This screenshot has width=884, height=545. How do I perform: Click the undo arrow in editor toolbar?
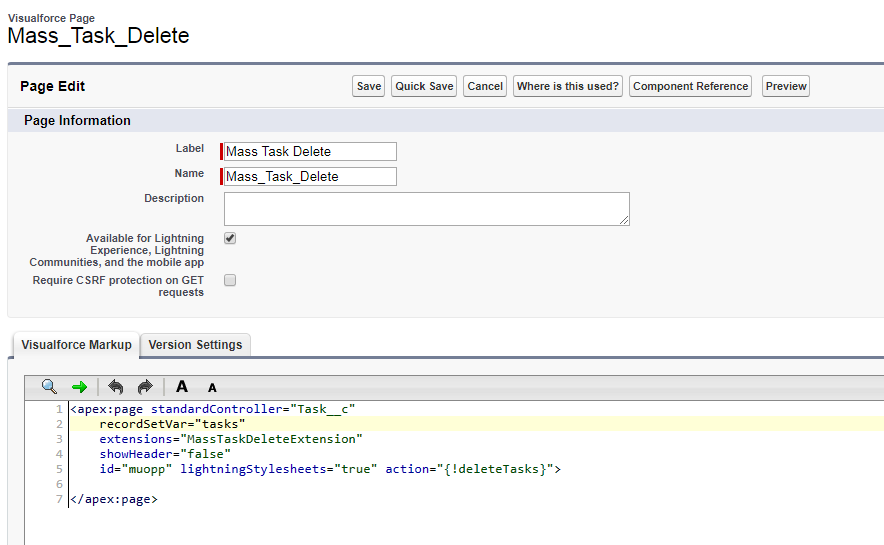[116, 387]
